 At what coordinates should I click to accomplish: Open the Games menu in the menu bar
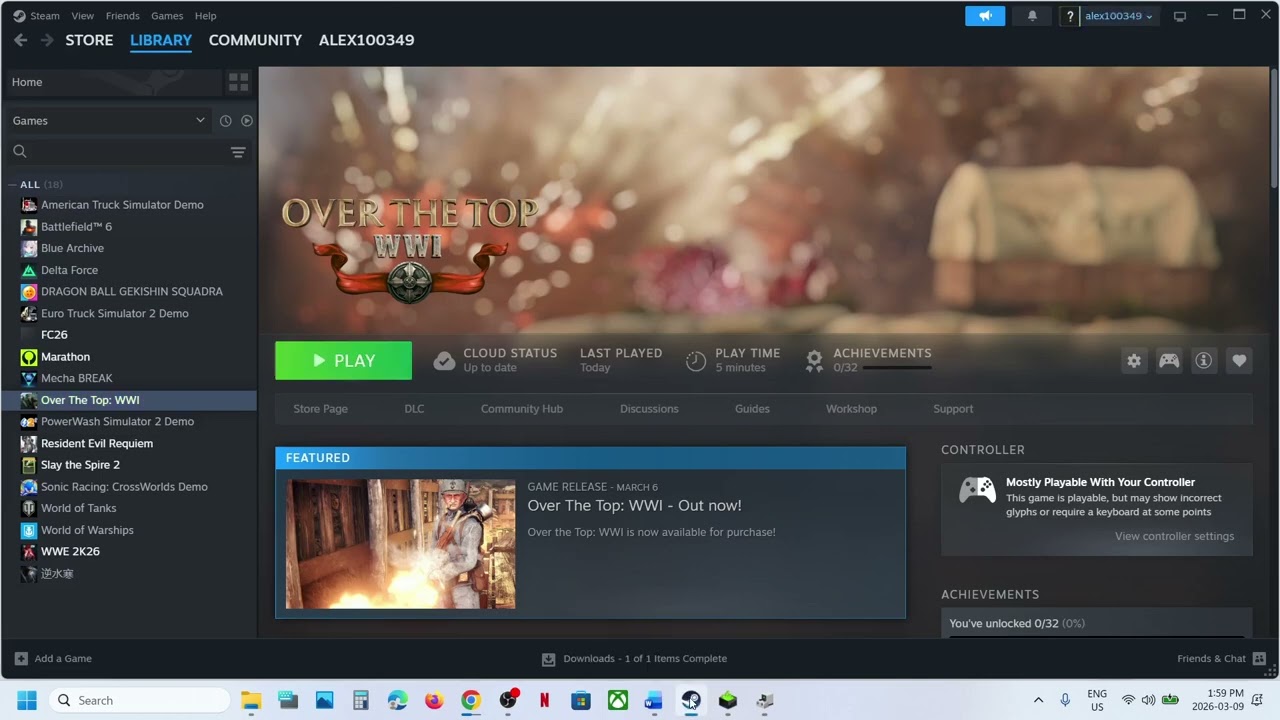(x=167, y=16)
